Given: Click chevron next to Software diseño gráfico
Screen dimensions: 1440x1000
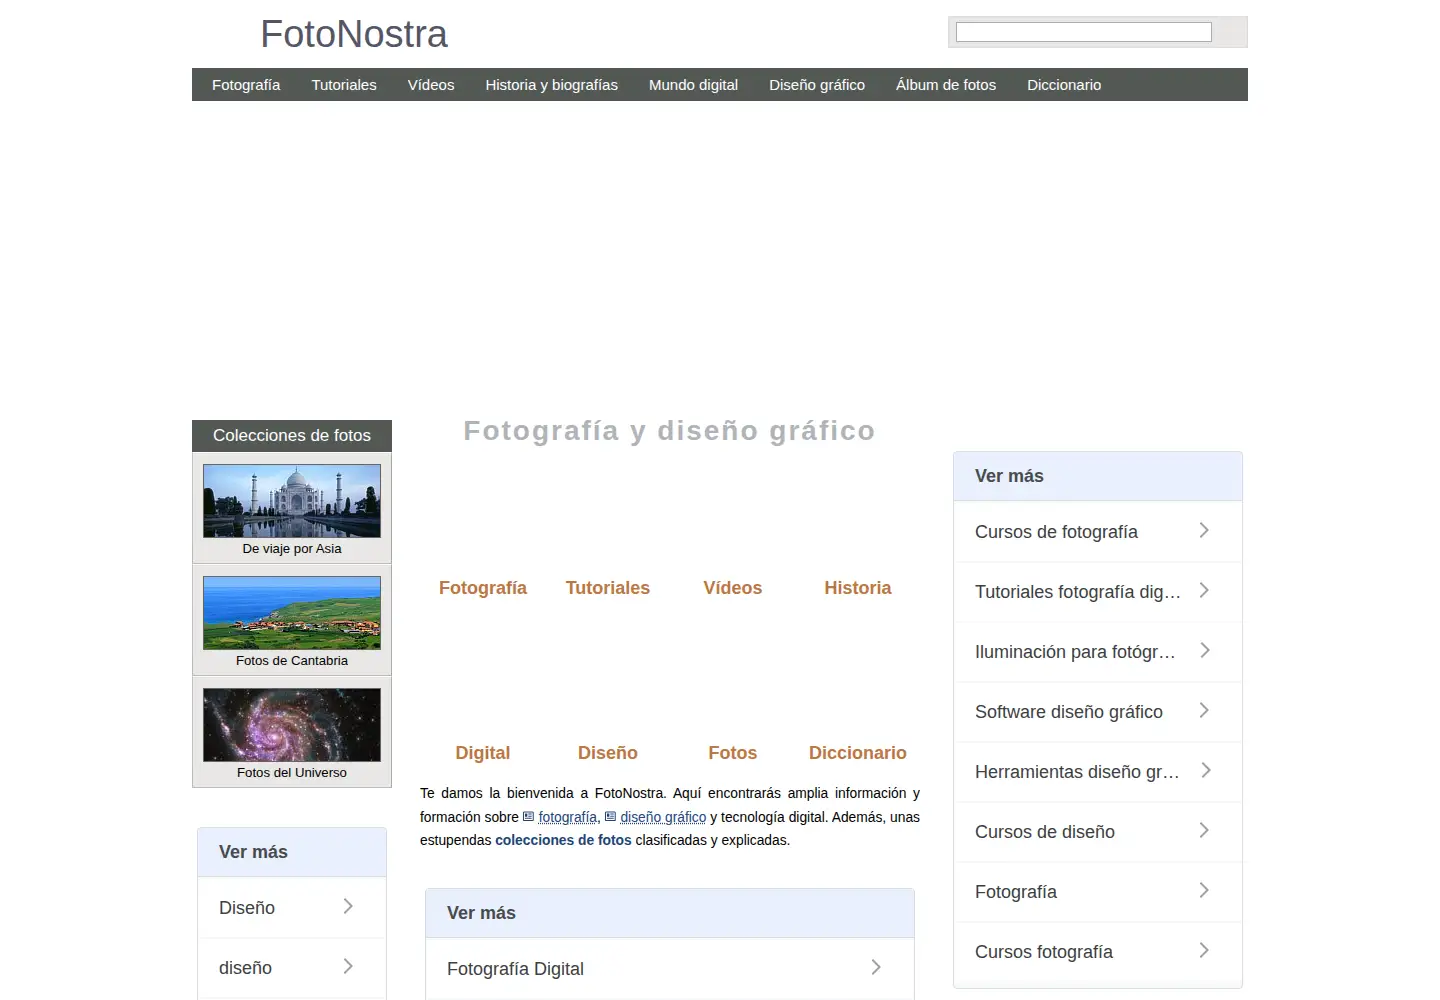Looking at the screenshot, I should pyautogui.click(x=1204, y=710).
